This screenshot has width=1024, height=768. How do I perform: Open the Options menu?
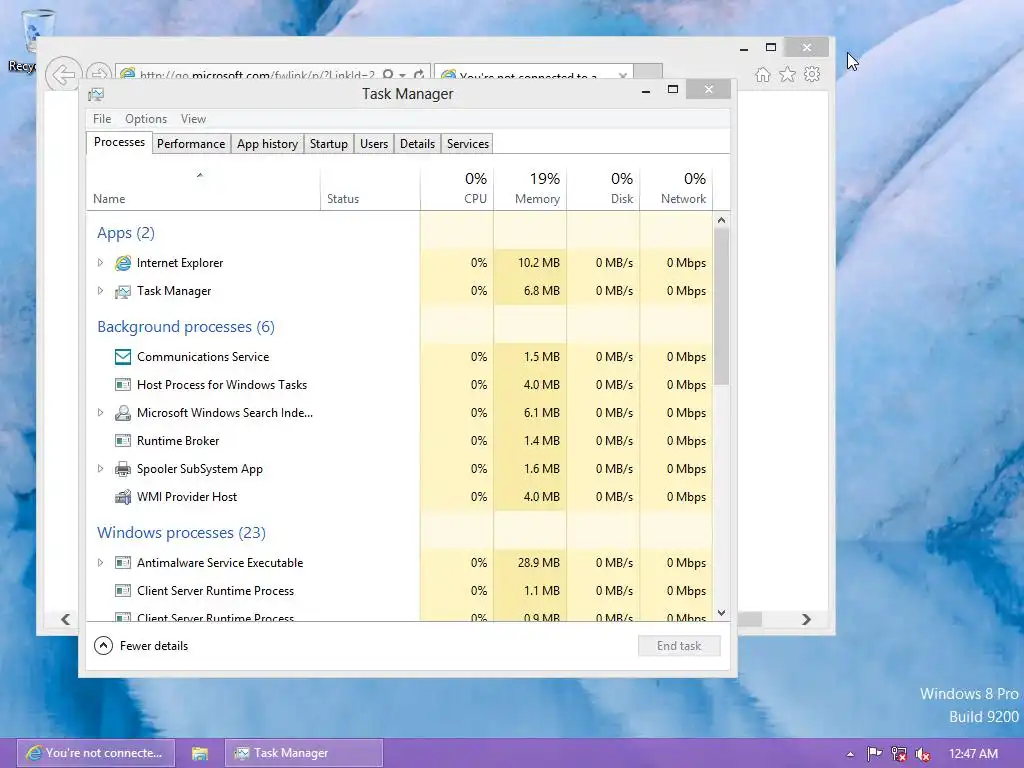[146, 119]
